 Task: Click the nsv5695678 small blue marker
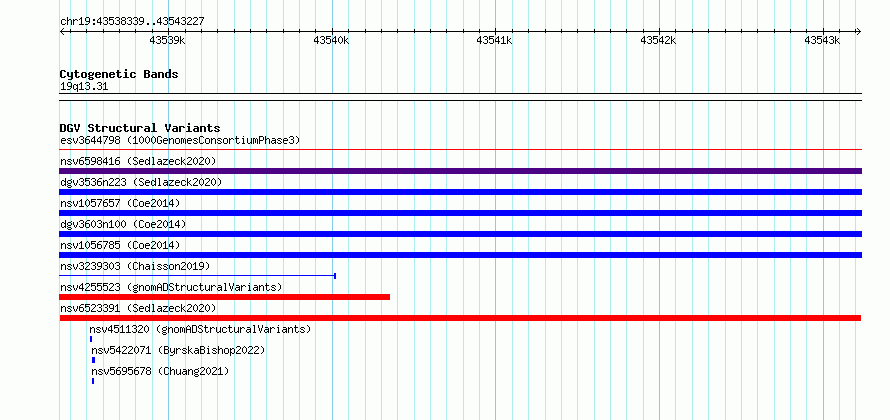point(93,381)
